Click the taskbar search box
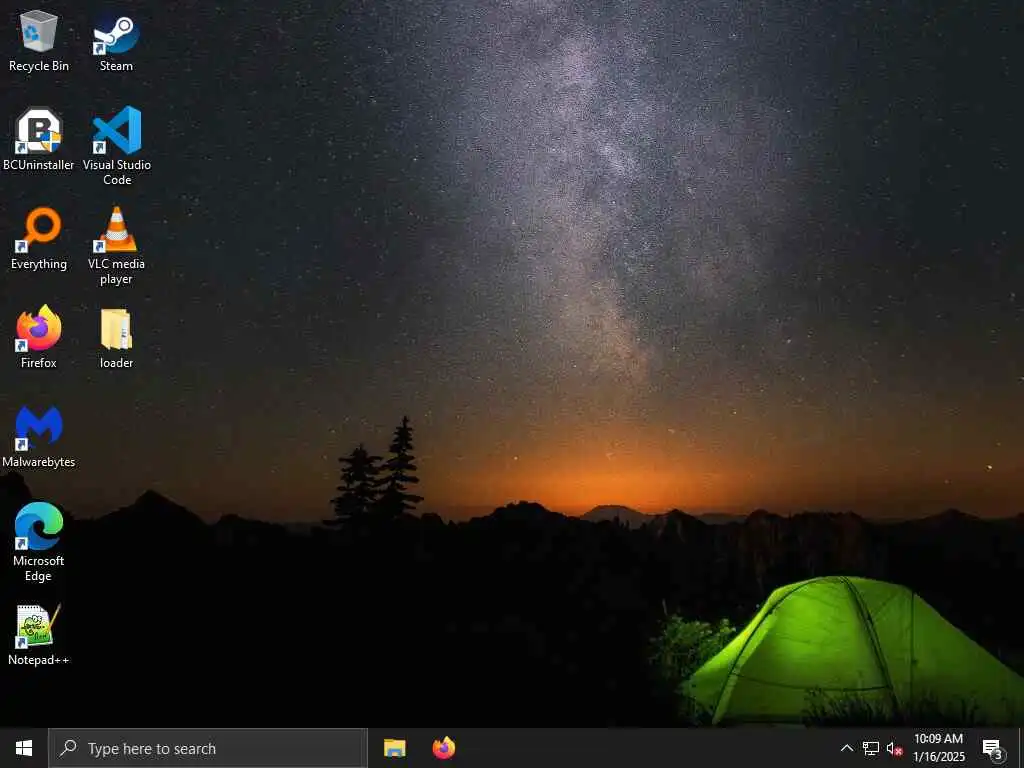Viewport: 1024px width, 768px height. coord(208,748)
